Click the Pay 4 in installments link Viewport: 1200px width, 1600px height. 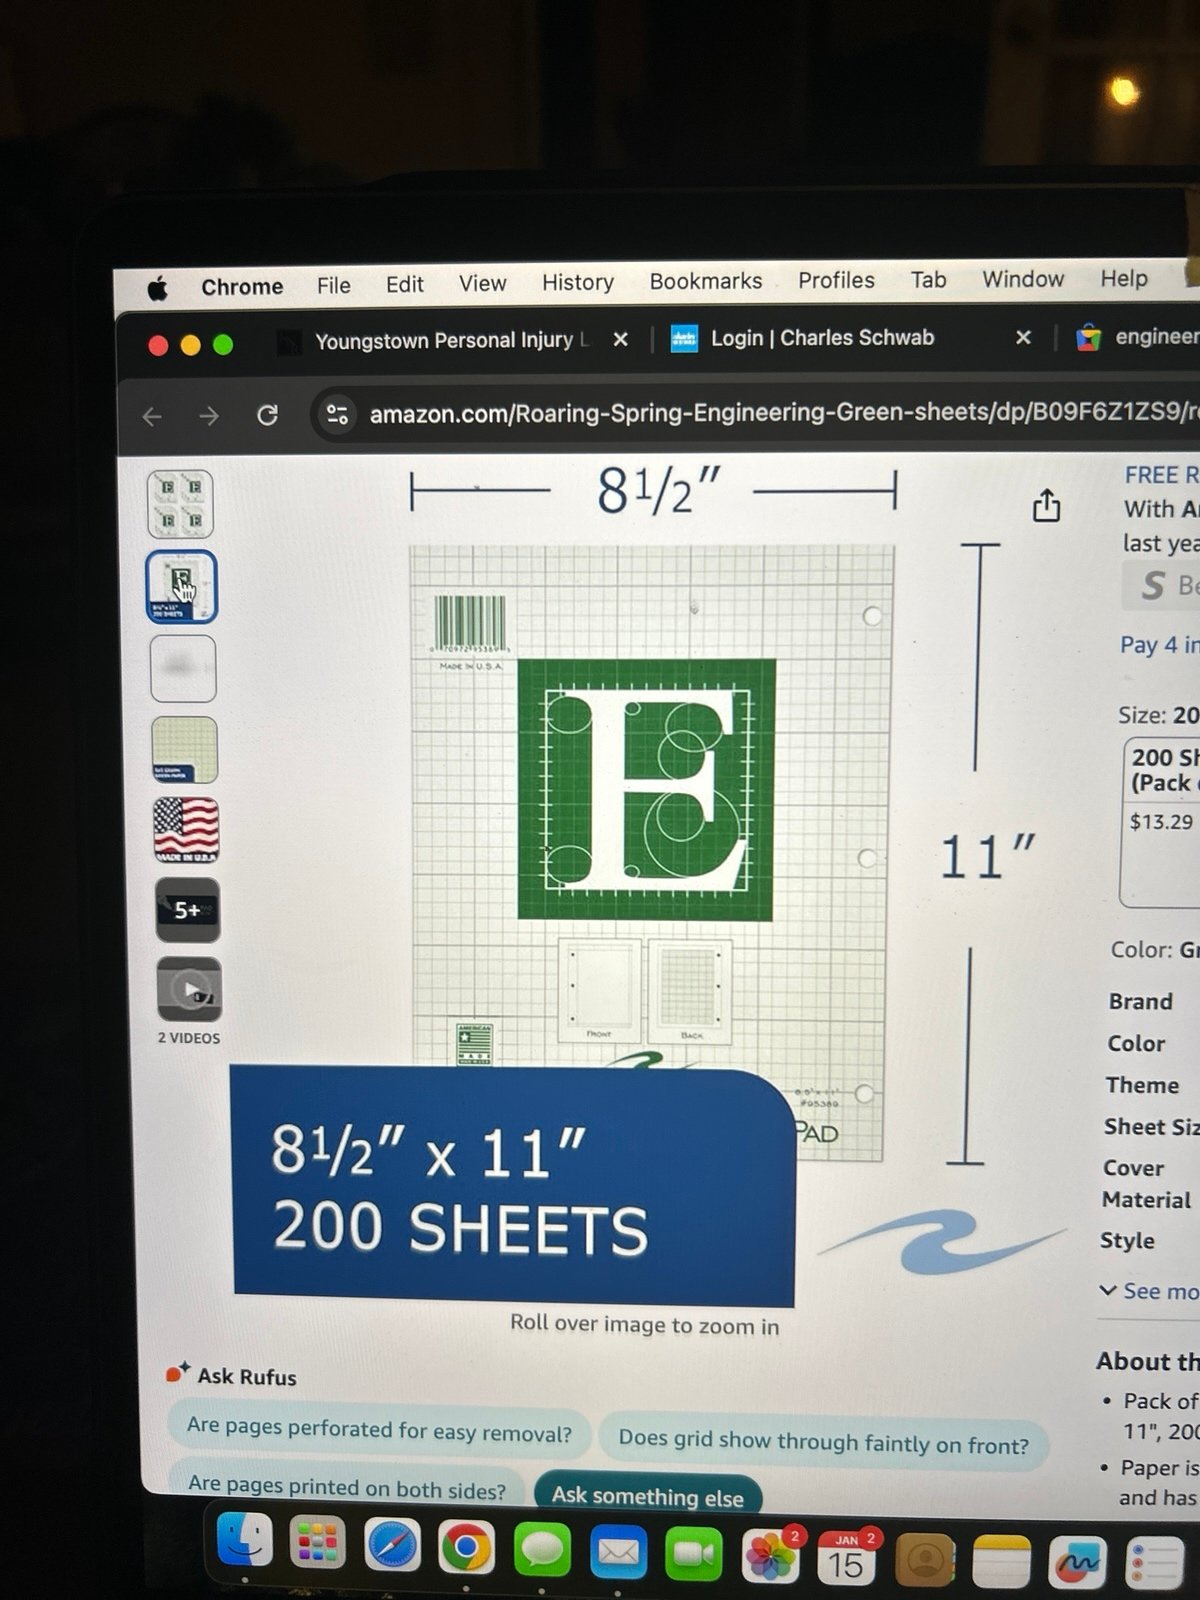1159,645
